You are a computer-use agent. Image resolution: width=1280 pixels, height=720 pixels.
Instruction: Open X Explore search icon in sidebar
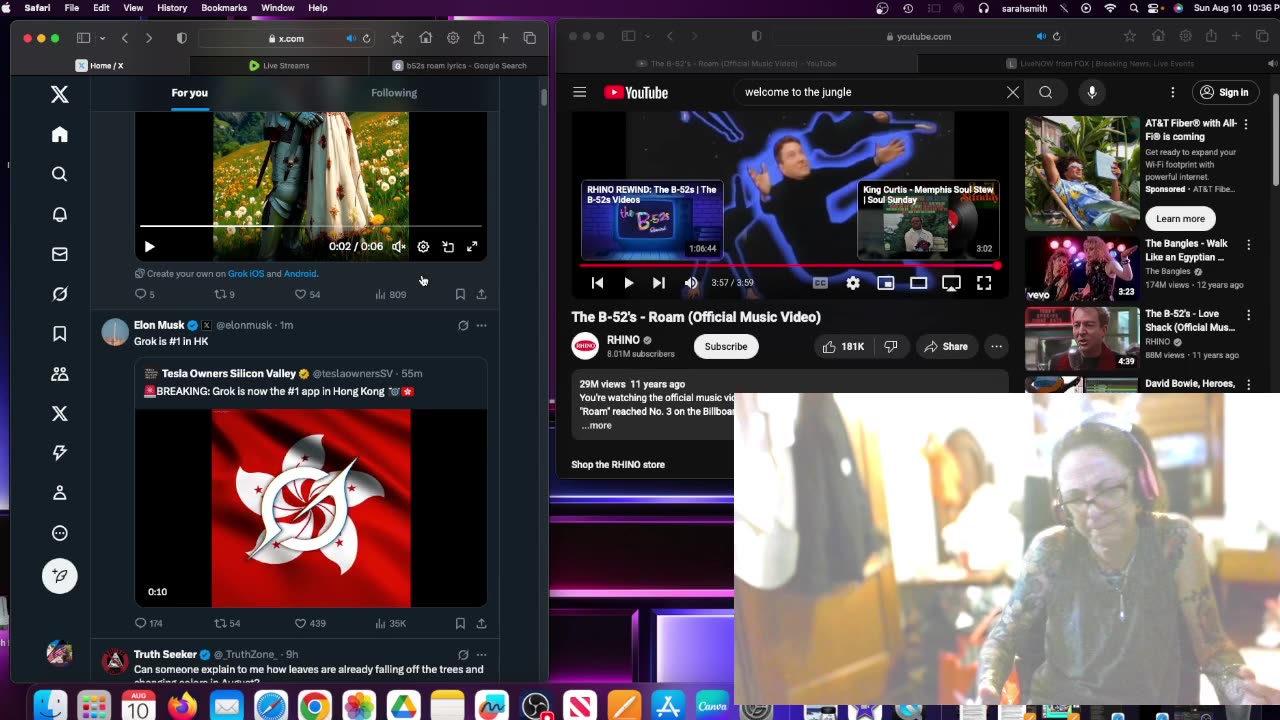pos(60,174)
